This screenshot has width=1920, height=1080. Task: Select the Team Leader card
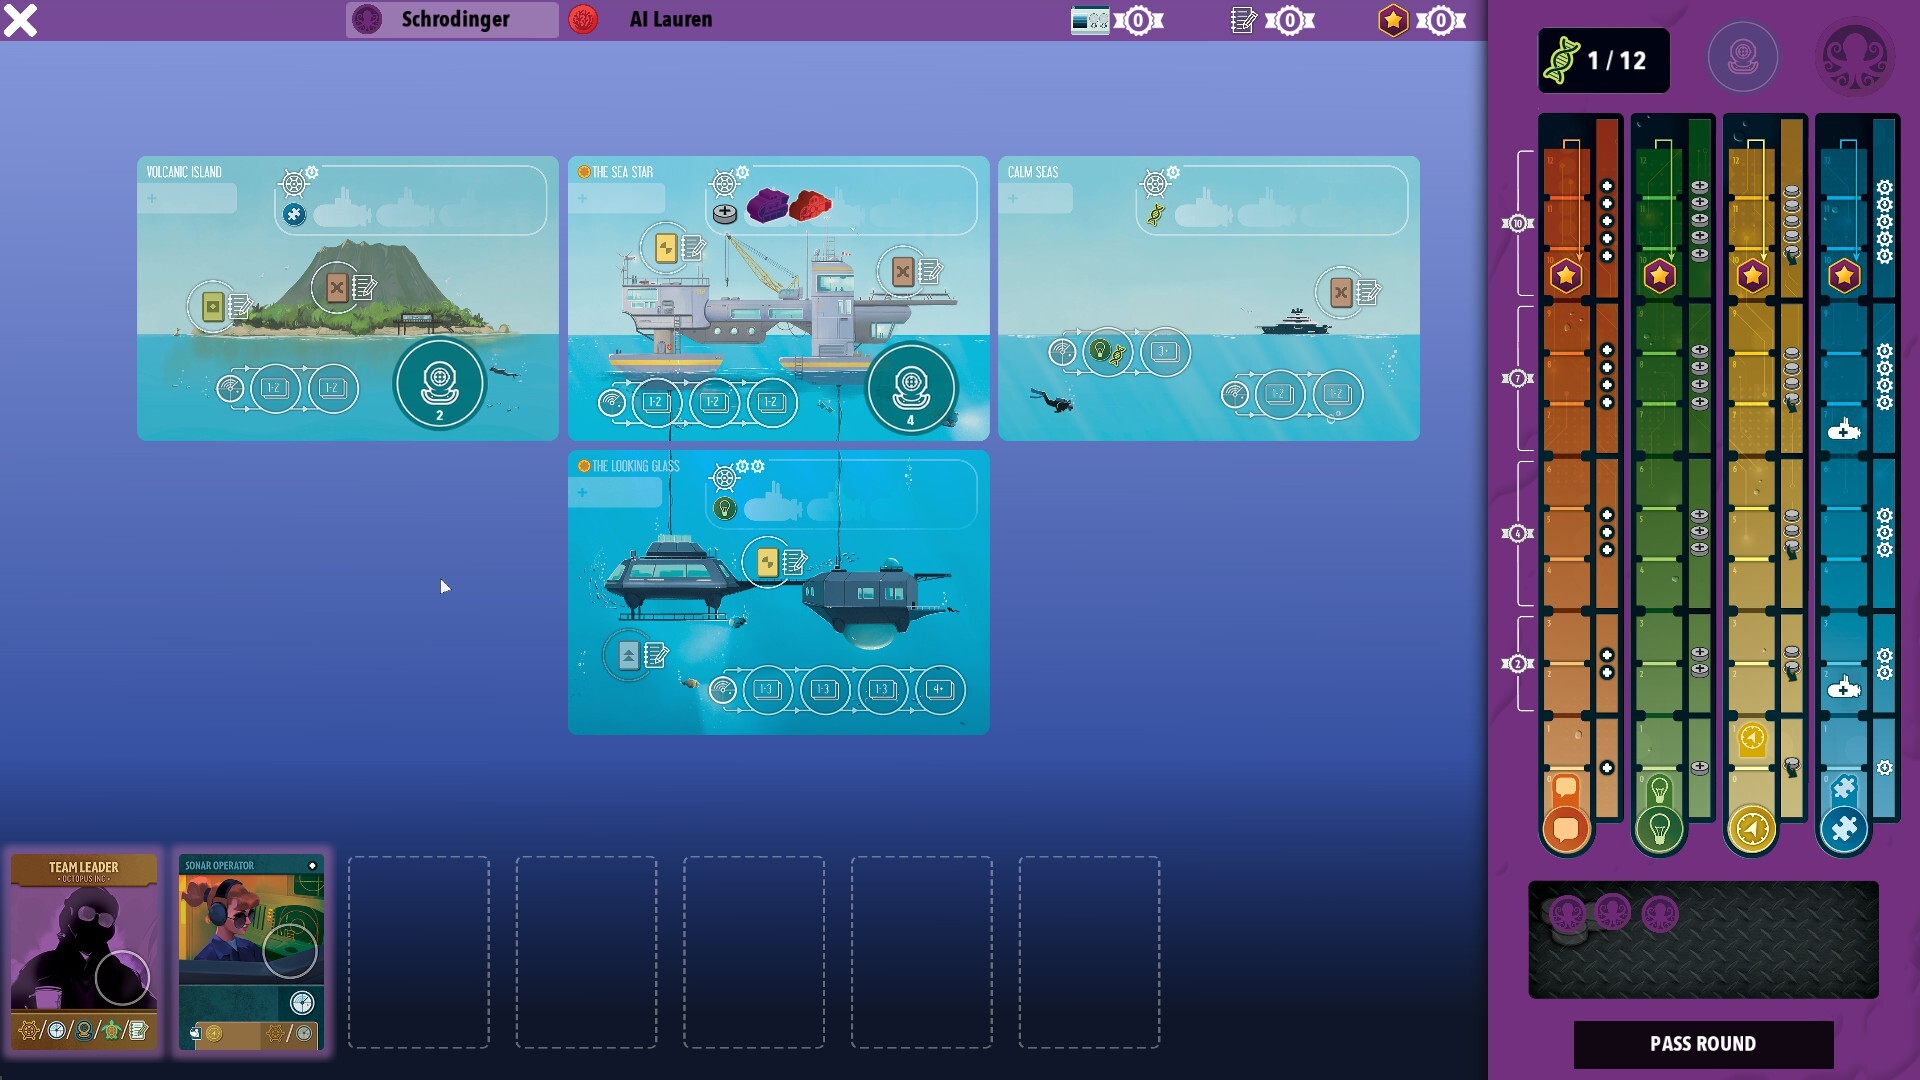tap(84, 951)
